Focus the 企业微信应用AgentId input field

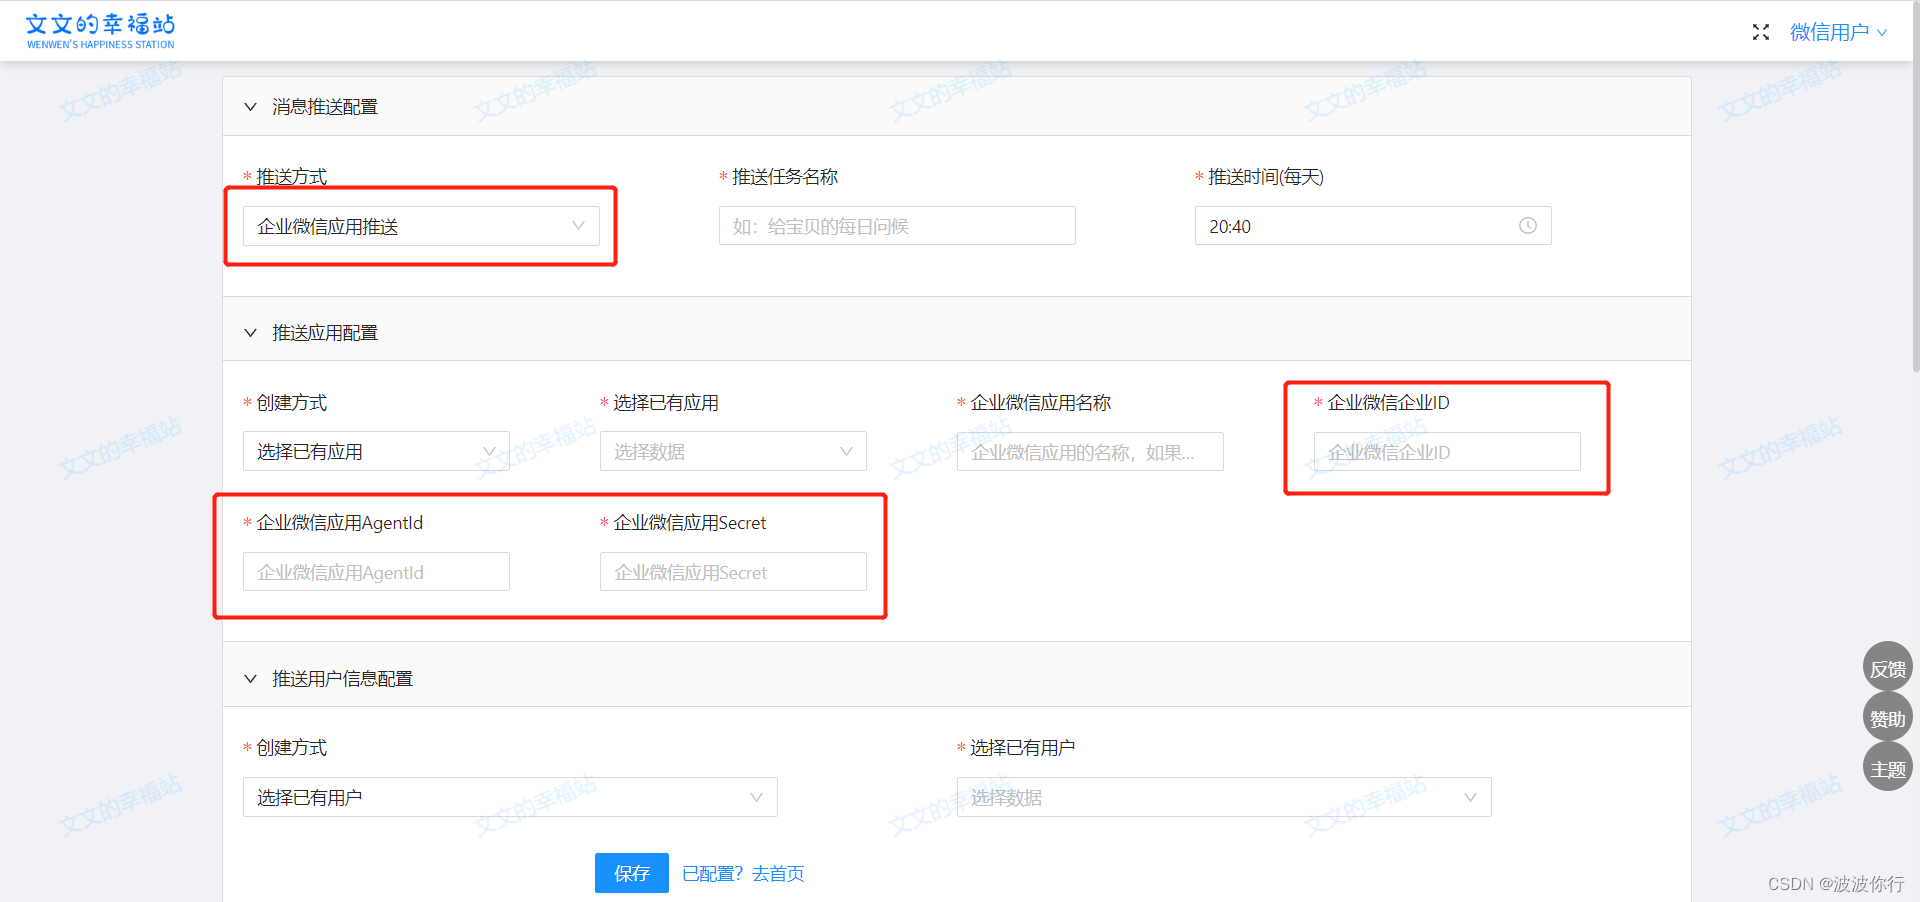click(376, 572)
